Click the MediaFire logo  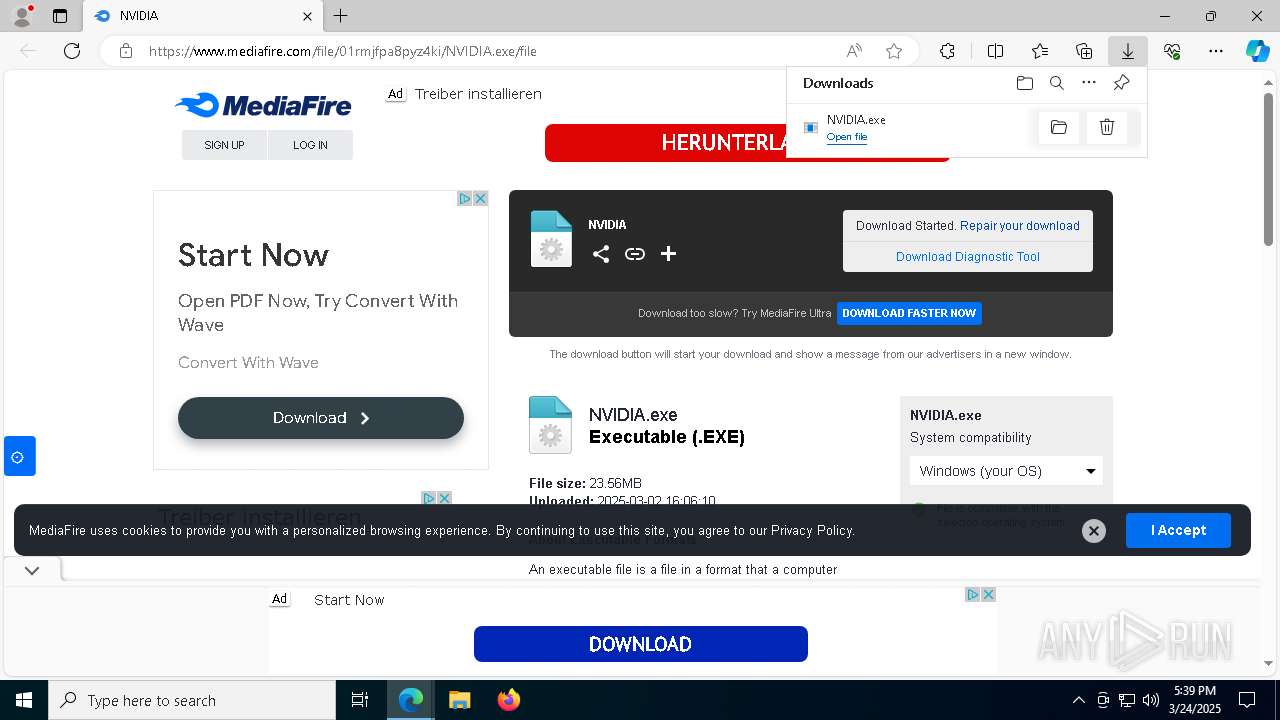(x=263, y=105)
